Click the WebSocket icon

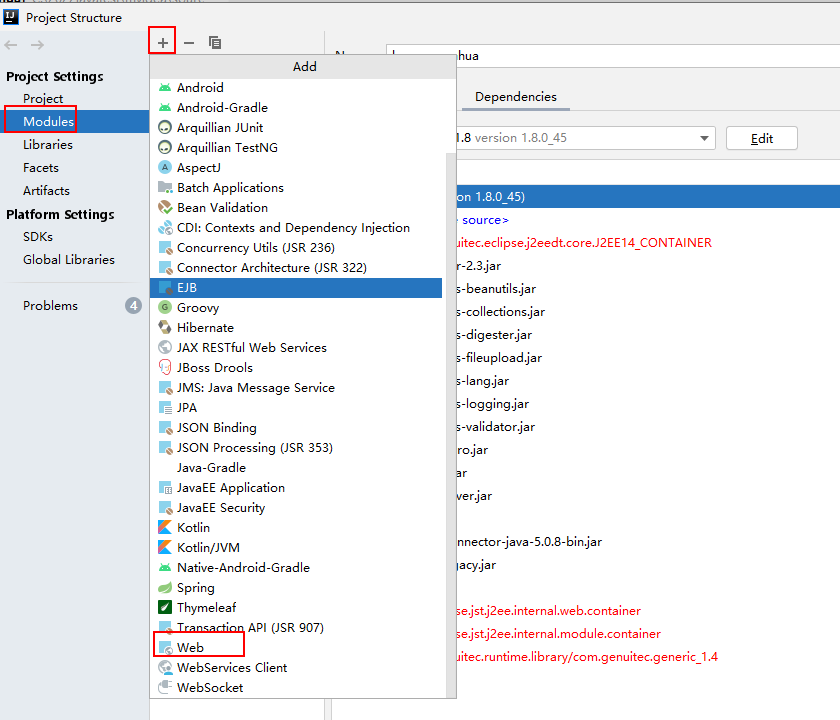point(165,687)
